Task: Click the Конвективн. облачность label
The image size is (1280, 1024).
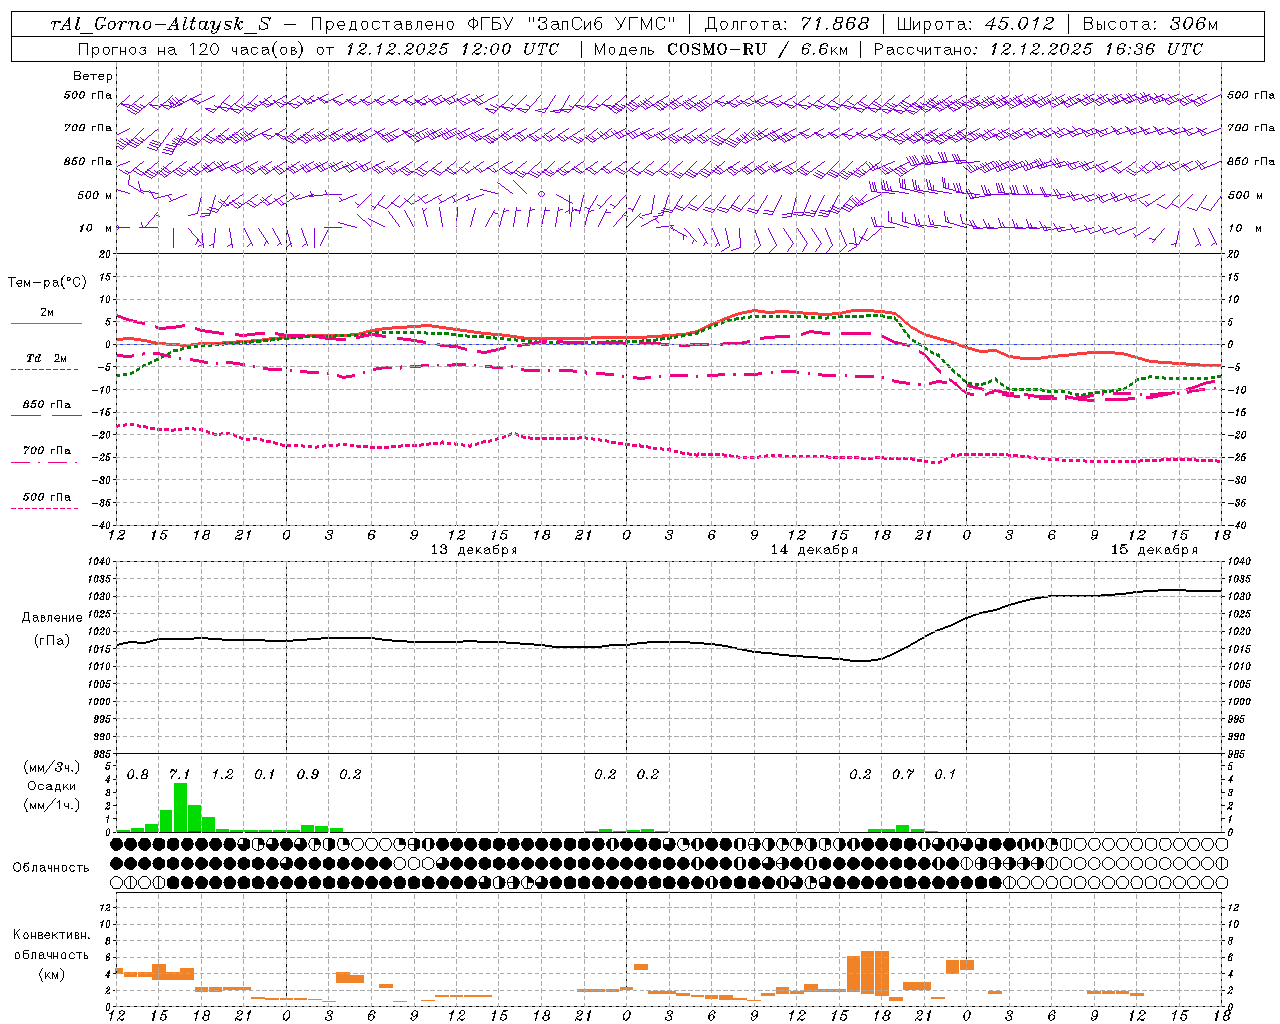Action: [51, 945]
